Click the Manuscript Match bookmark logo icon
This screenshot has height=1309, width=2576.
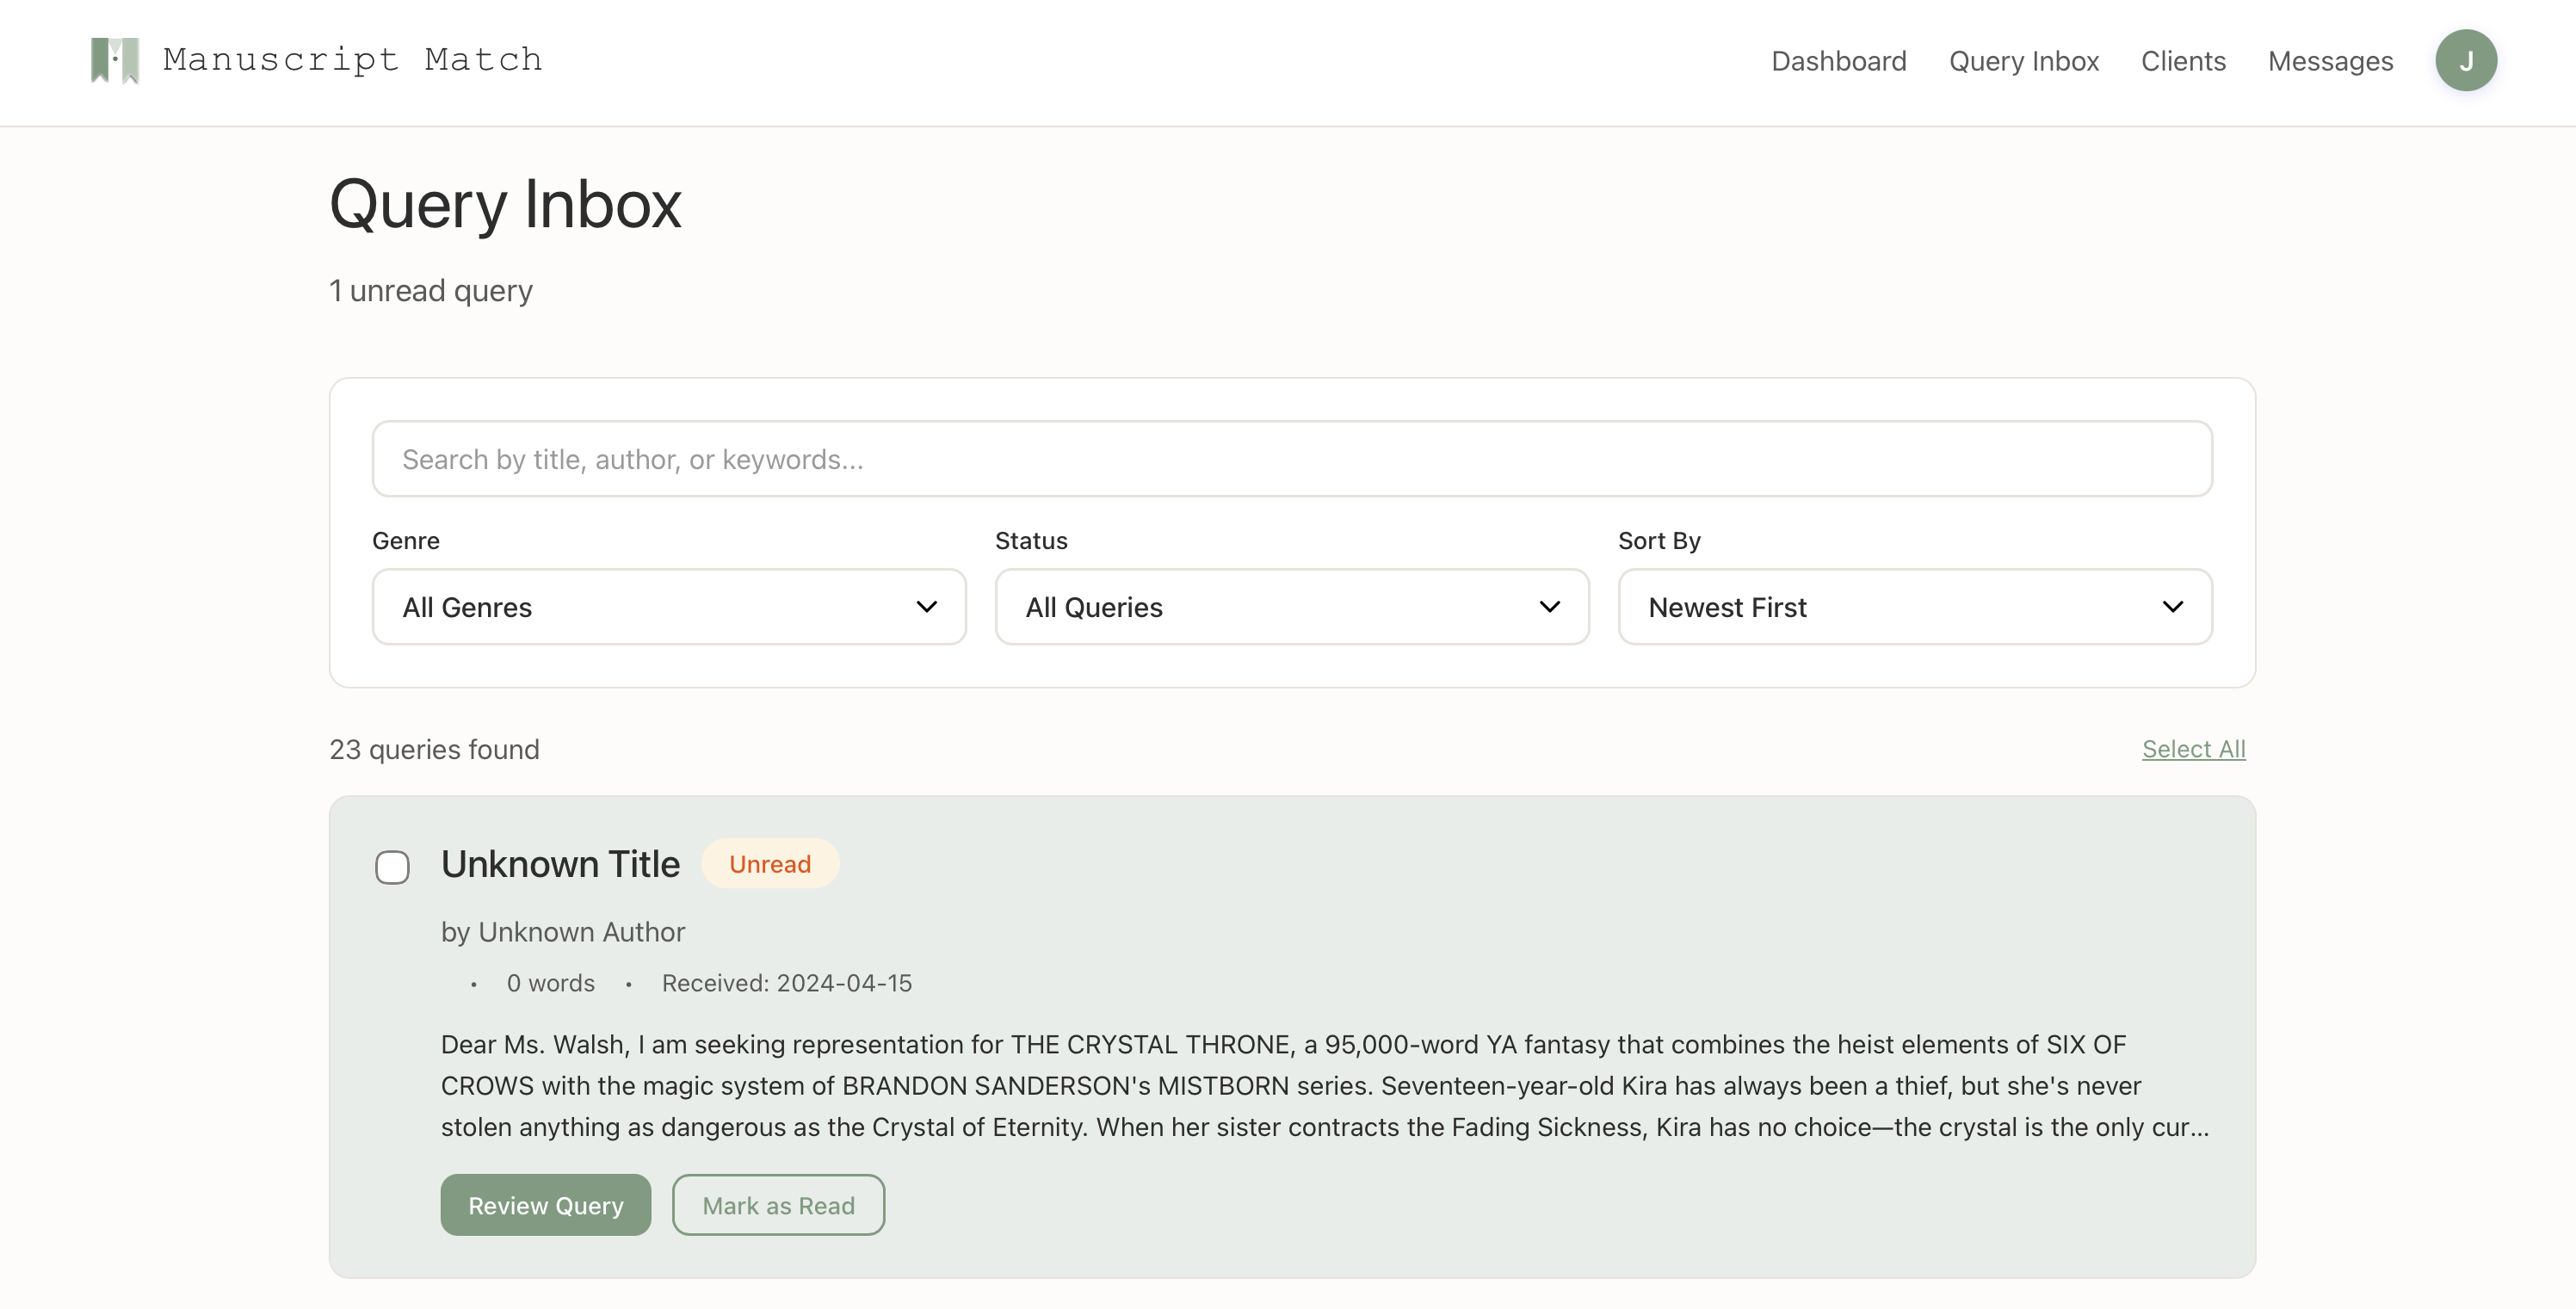(x=115, y=60)
